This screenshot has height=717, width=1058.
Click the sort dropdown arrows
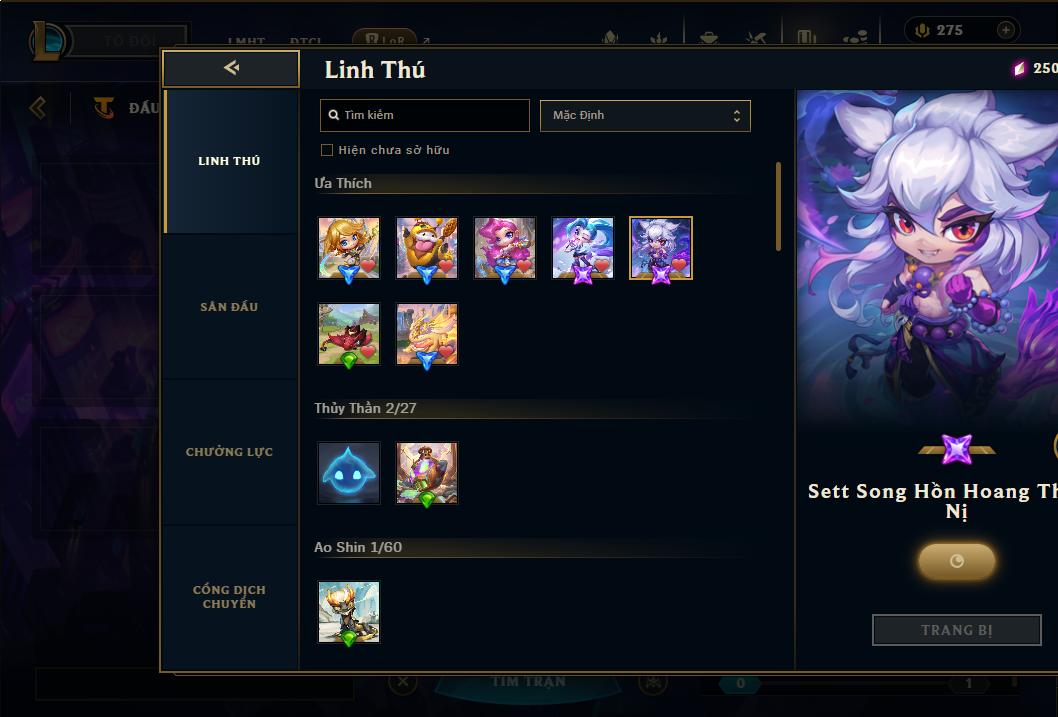point(737,116)
